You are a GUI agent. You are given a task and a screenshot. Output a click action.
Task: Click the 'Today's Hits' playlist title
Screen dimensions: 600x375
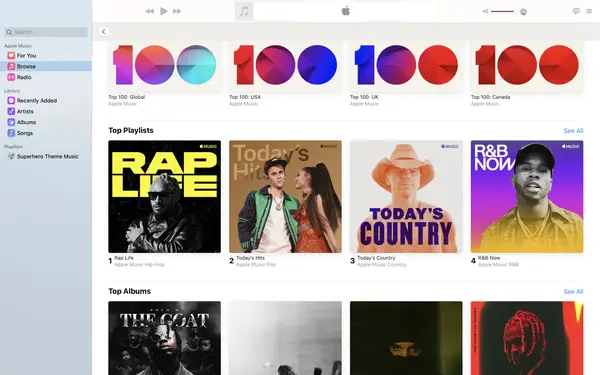pos(250,258)
